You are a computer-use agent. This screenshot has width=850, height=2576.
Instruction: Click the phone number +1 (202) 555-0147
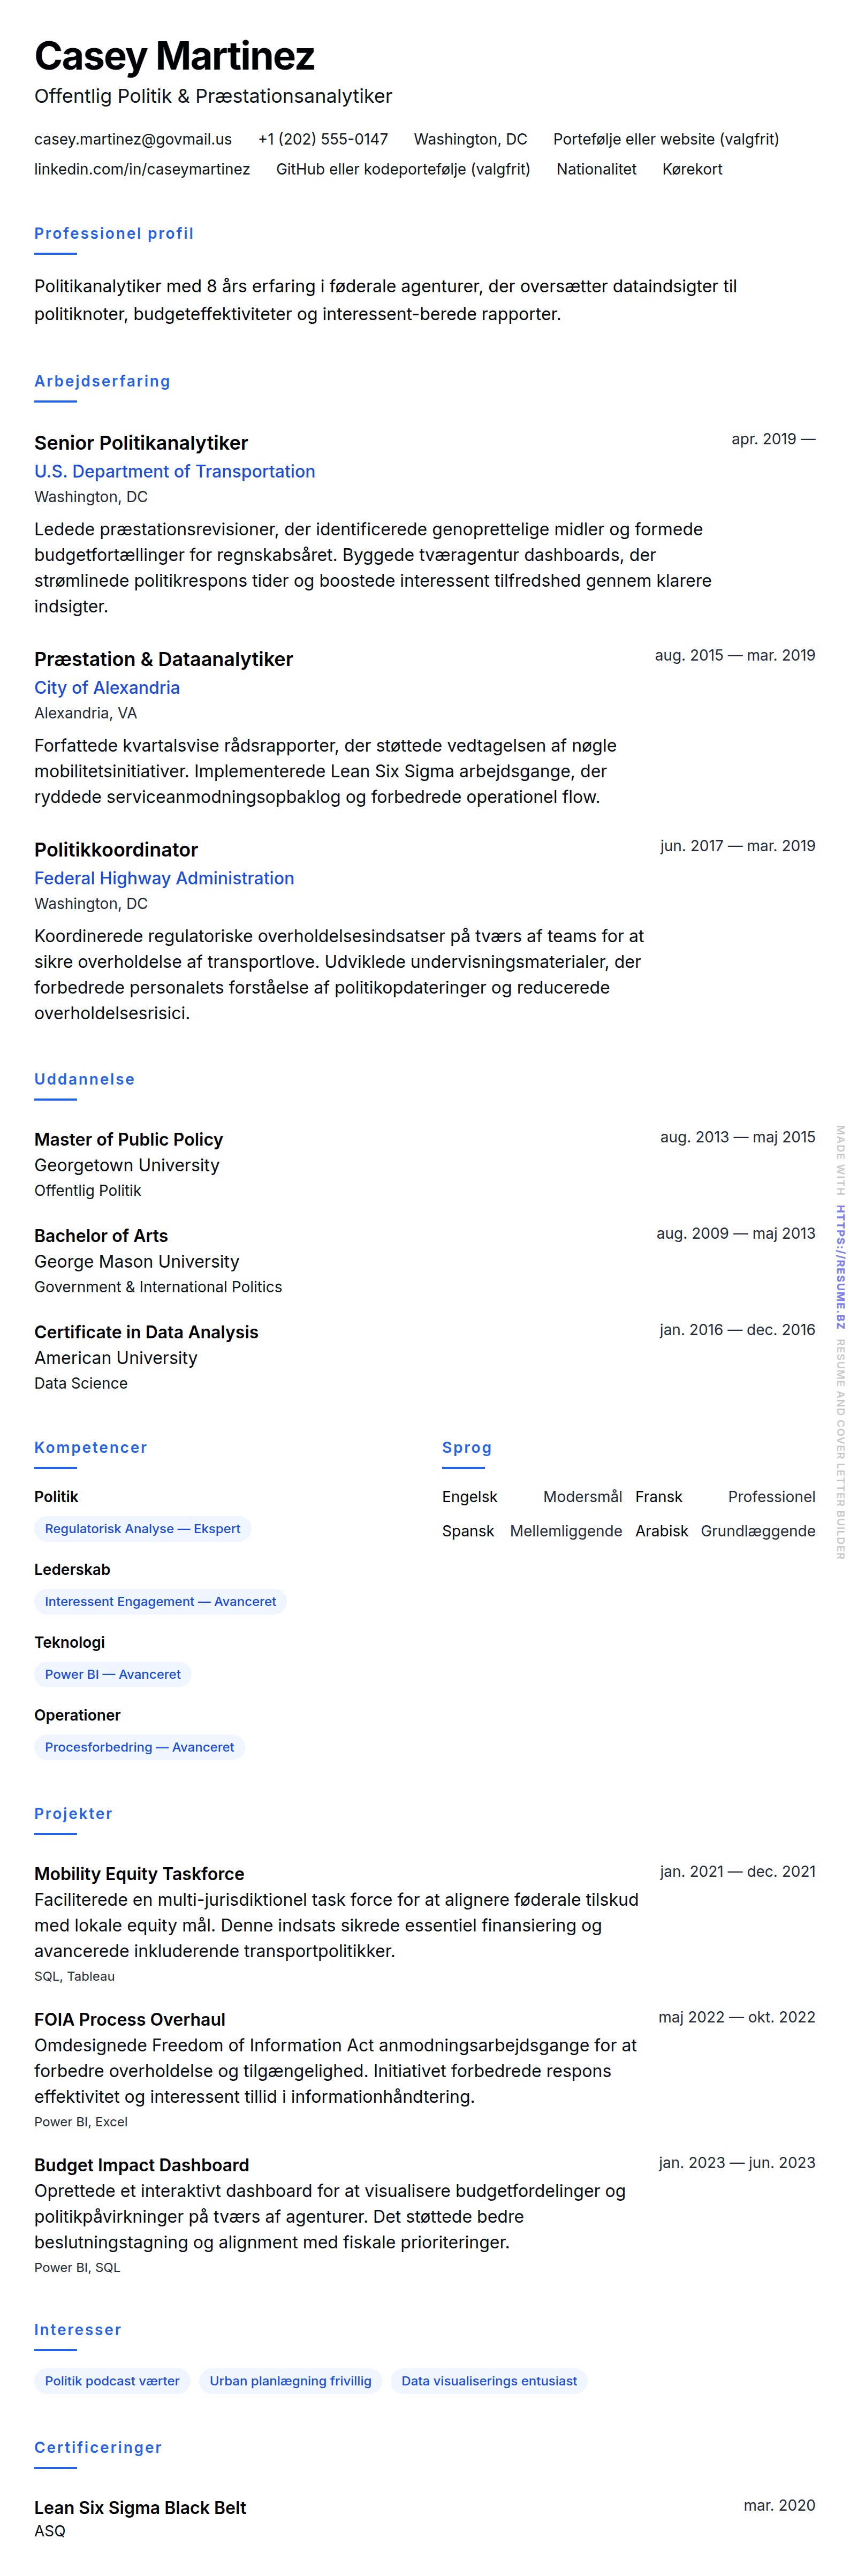coord(323,139)
